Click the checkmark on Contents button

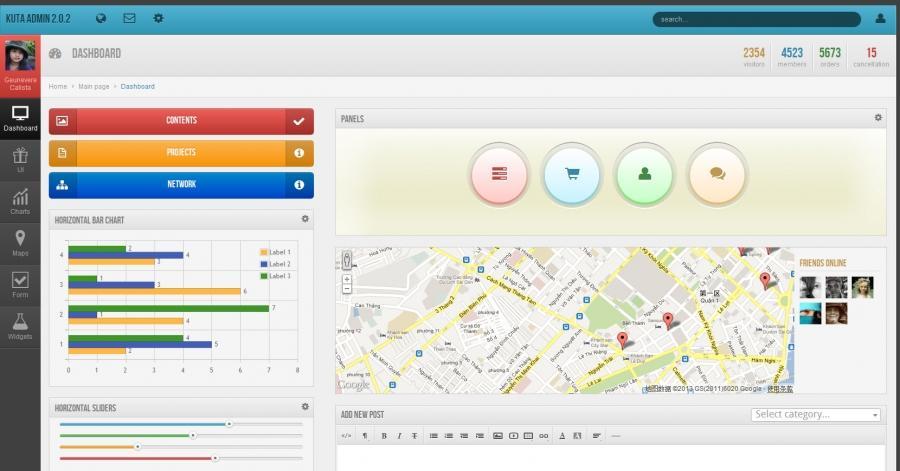[299, 121]
